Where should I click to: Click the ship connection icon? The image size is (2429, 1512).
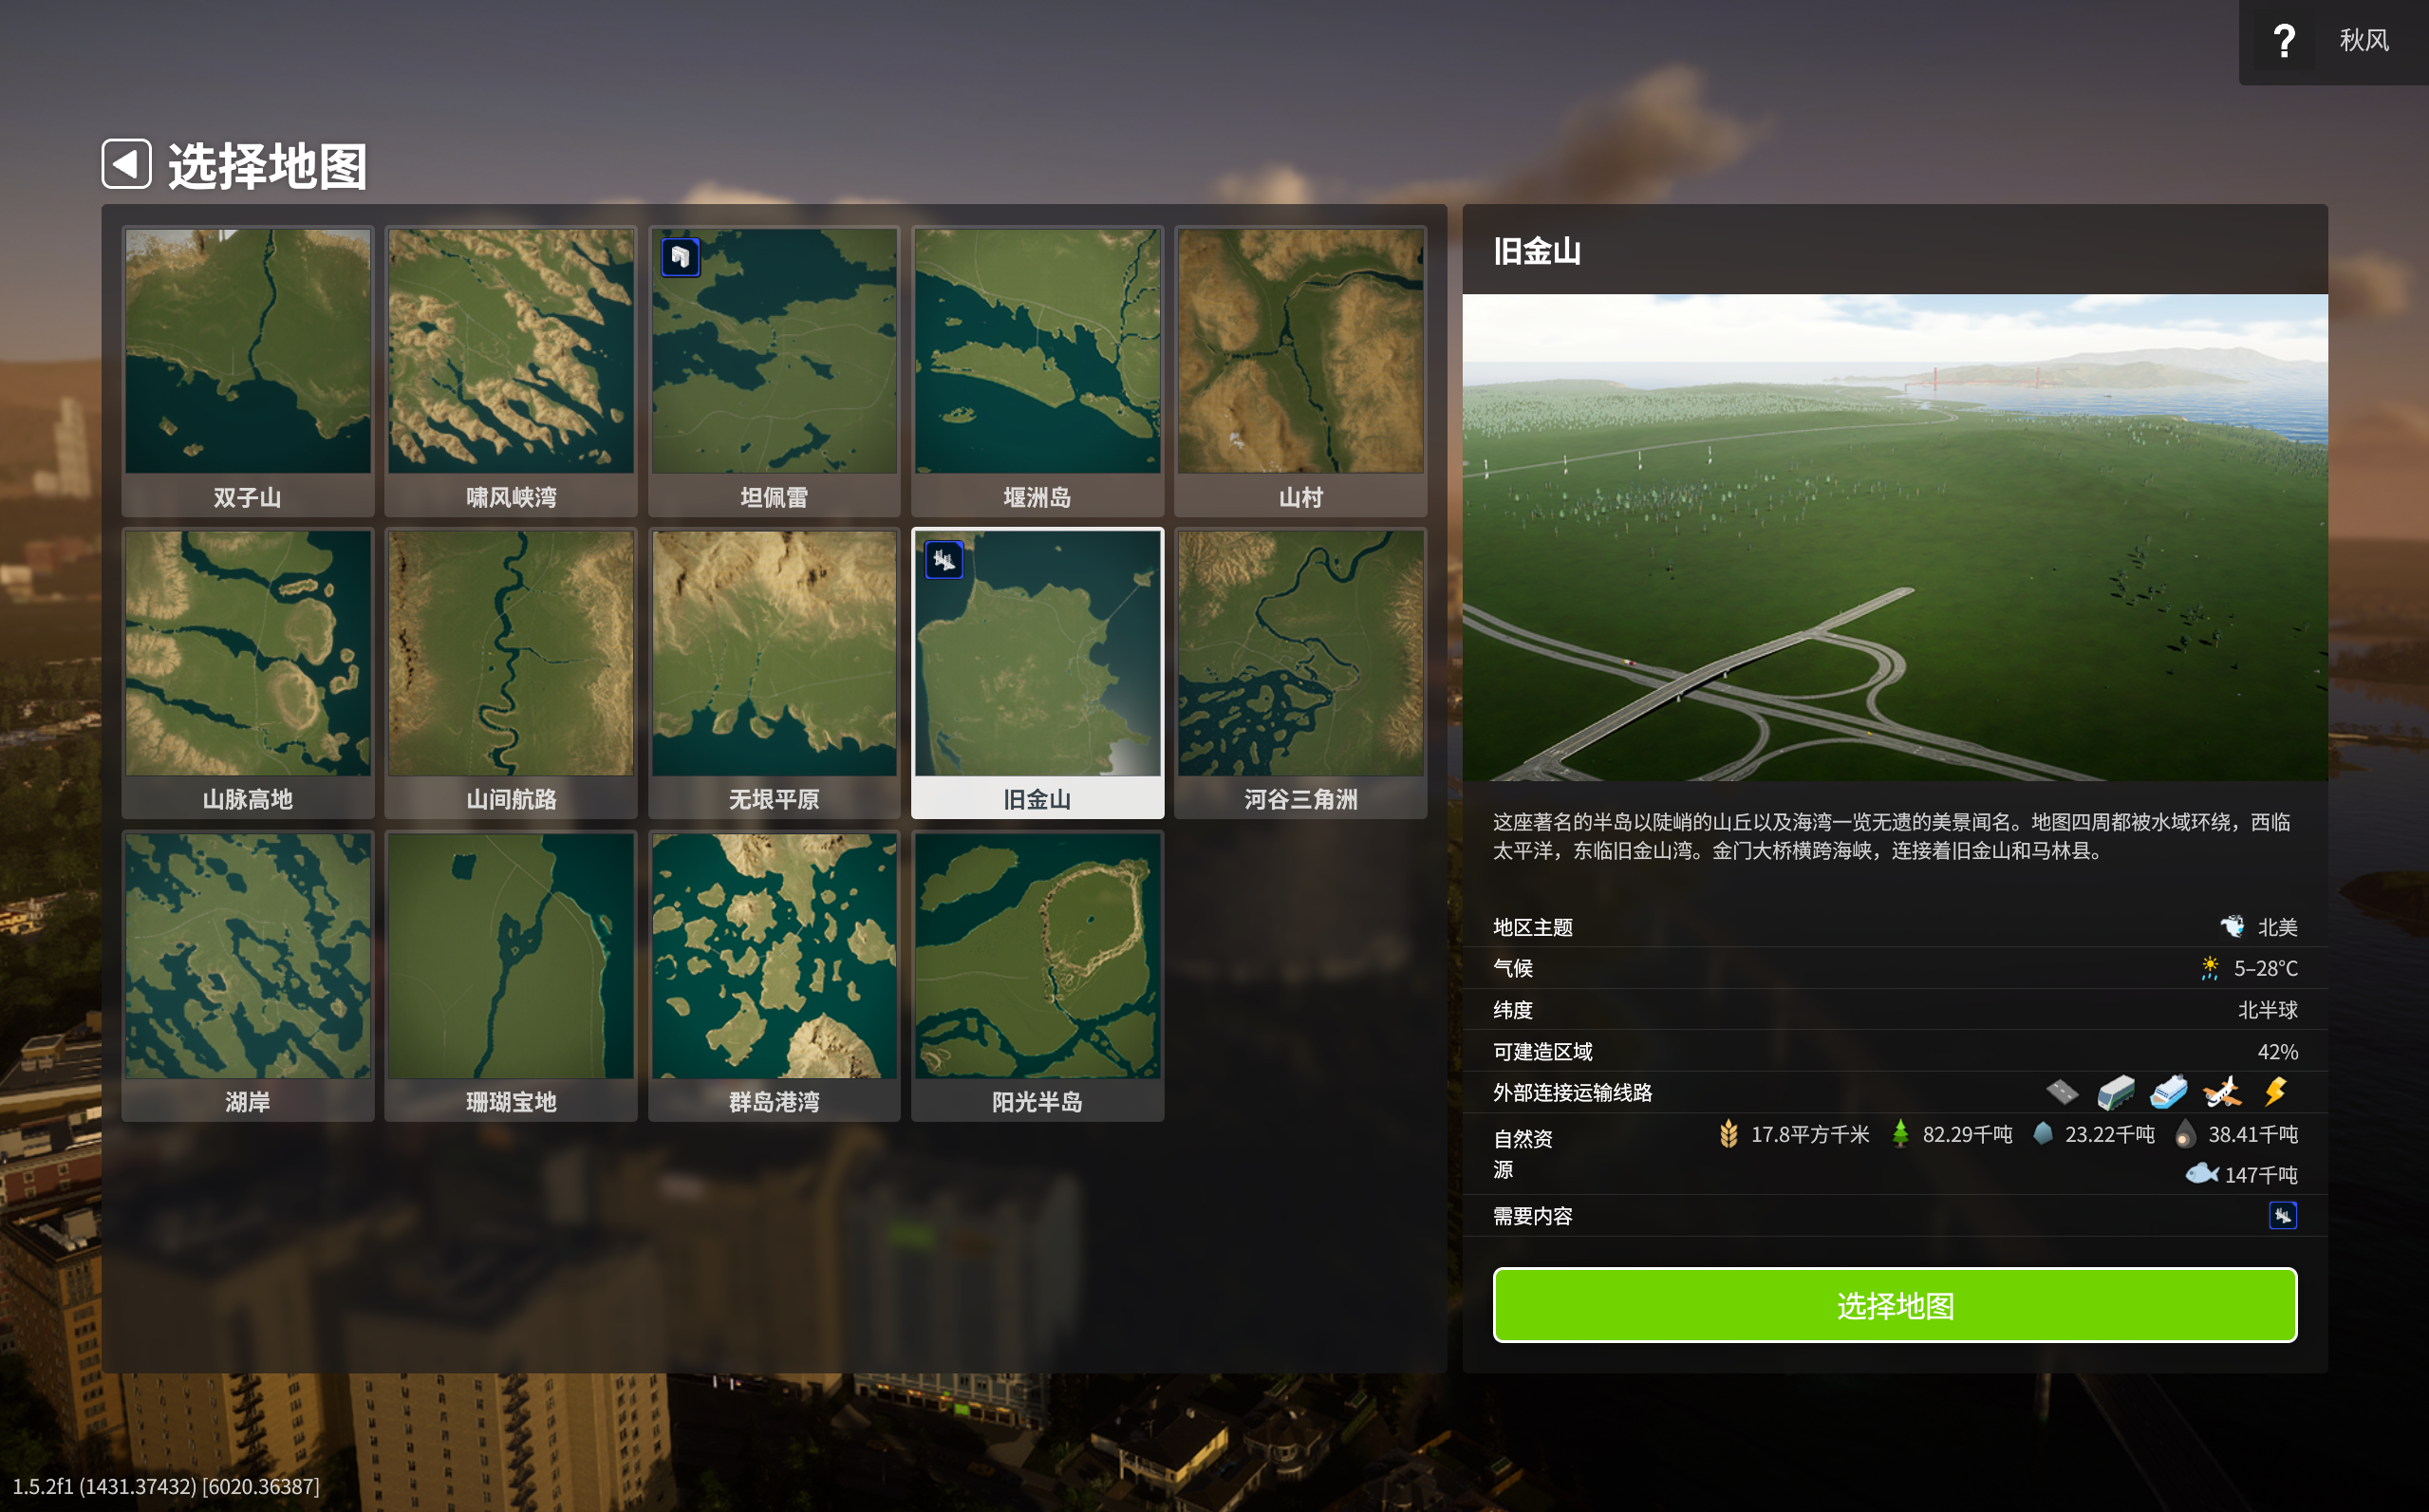pyautogui.click(x=2168, y=1092)
